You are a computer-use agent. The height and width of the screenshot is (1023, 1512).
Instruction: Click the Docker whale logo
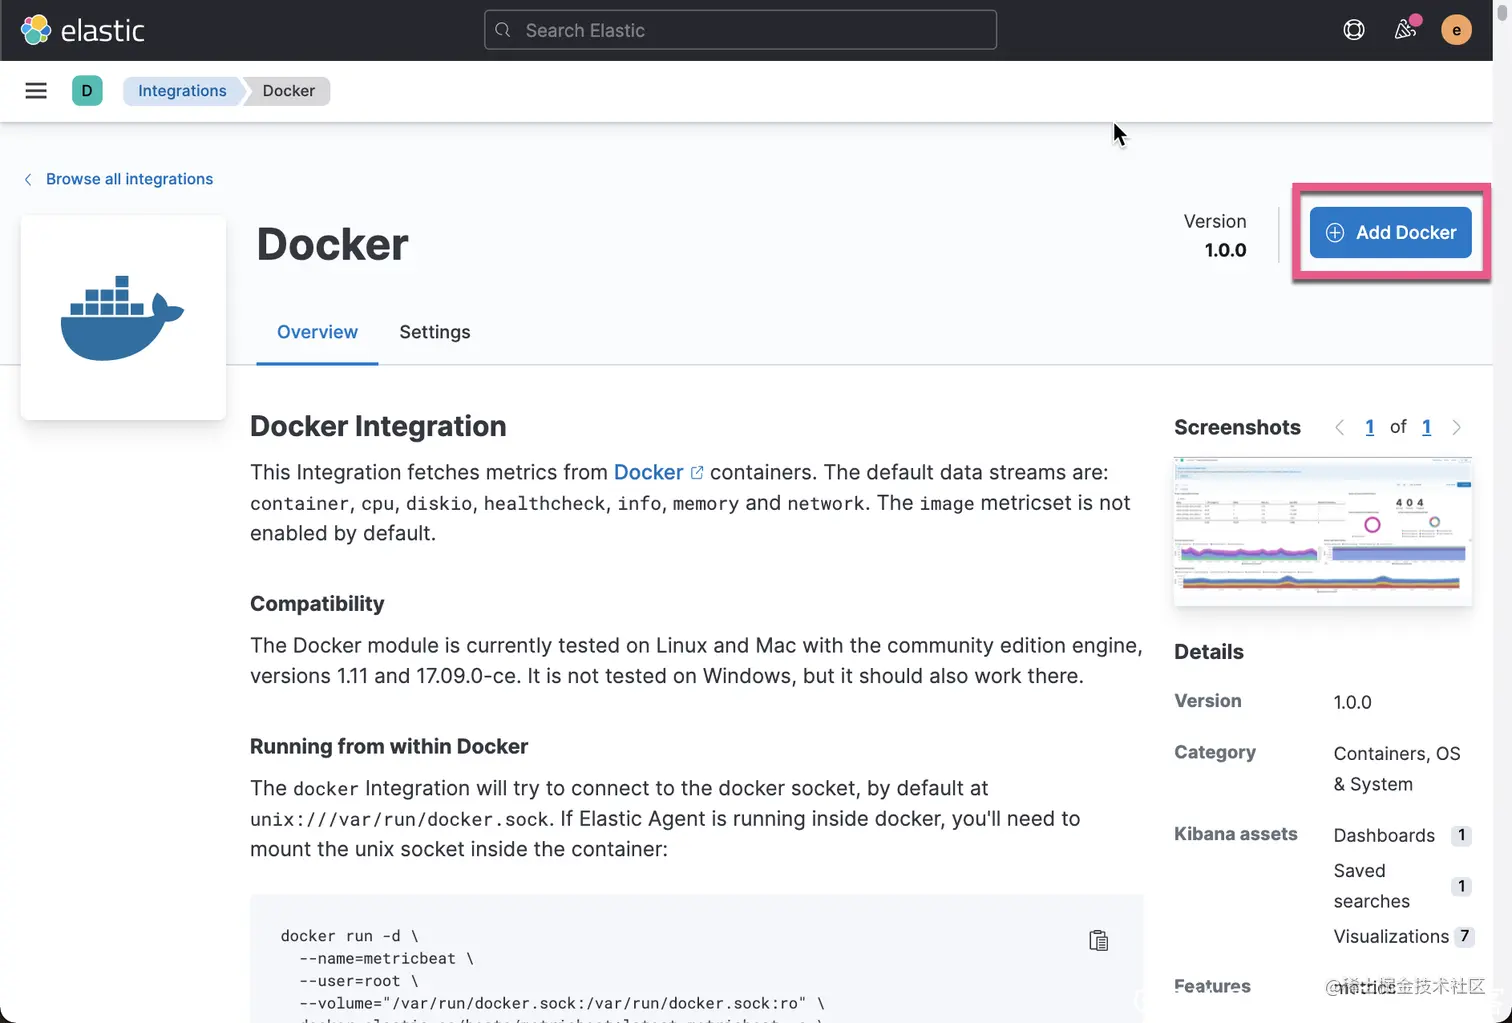[123, 317]
